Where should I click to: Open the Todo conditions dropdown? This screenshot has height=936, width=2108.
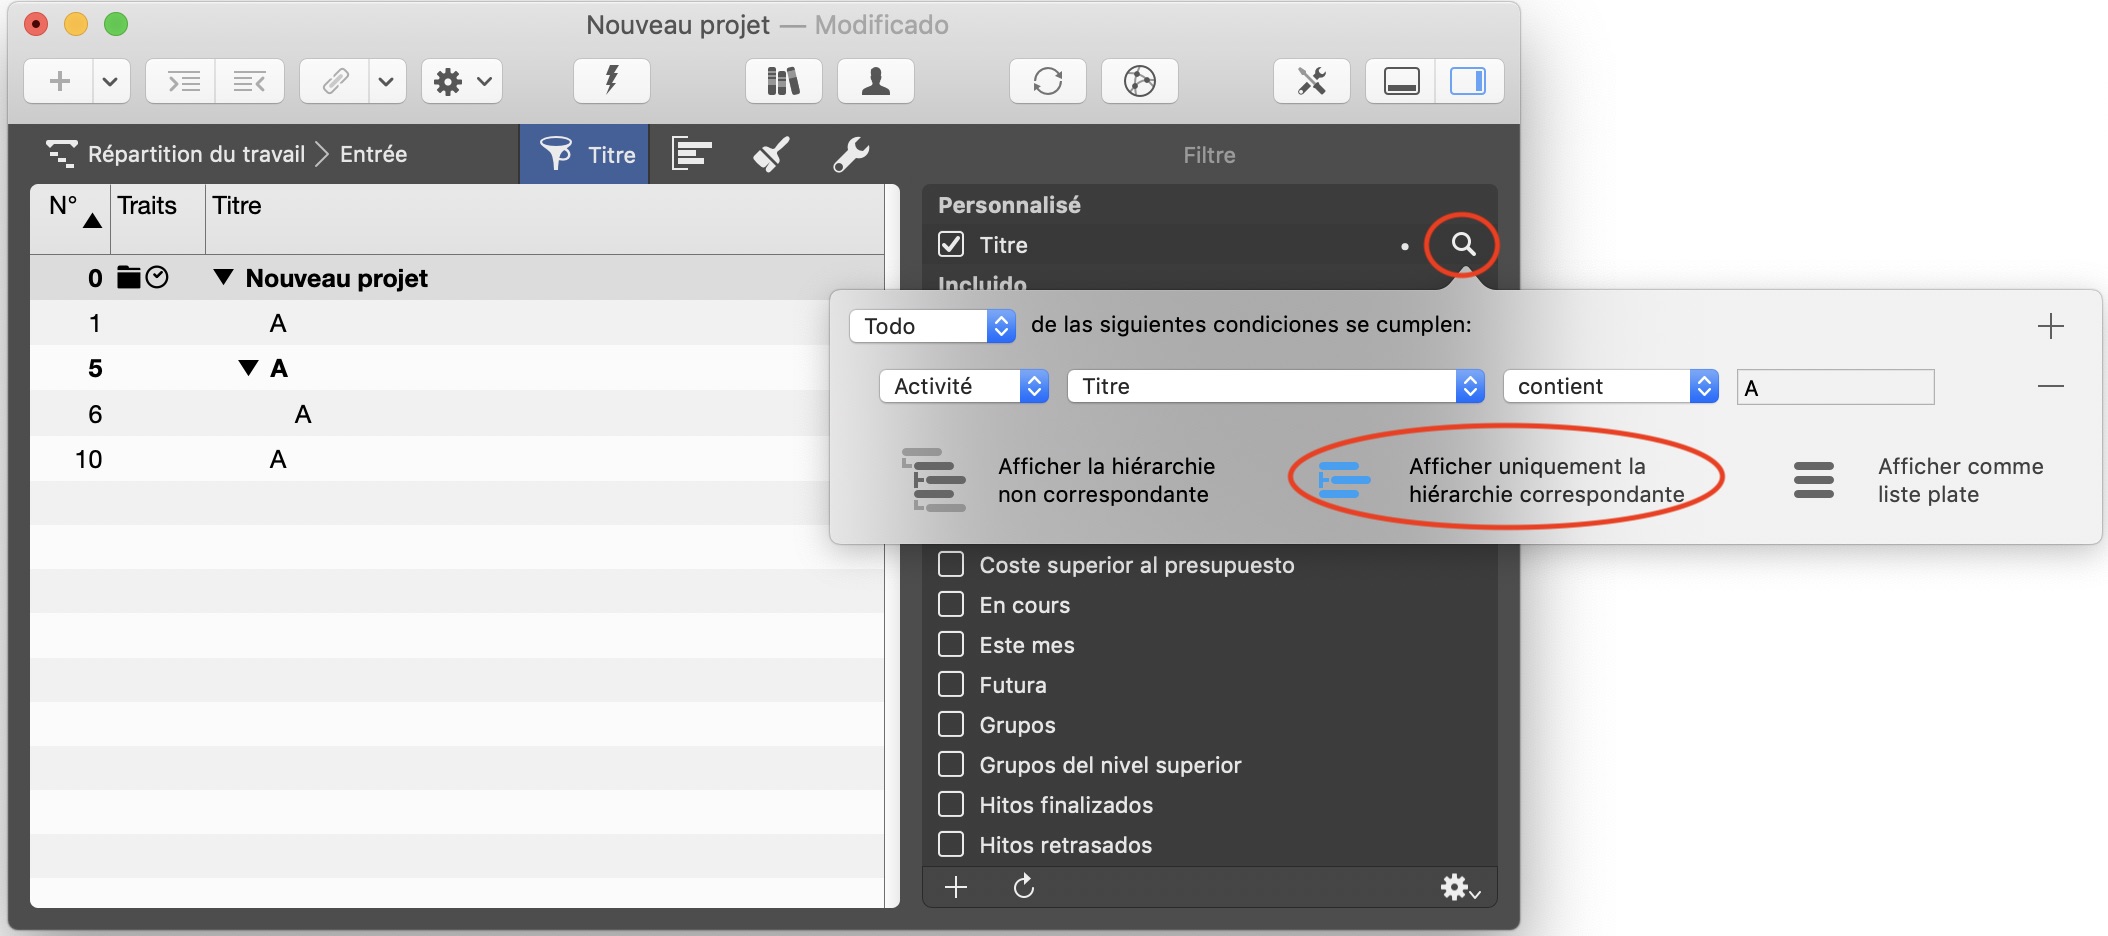tap(932, 326)
